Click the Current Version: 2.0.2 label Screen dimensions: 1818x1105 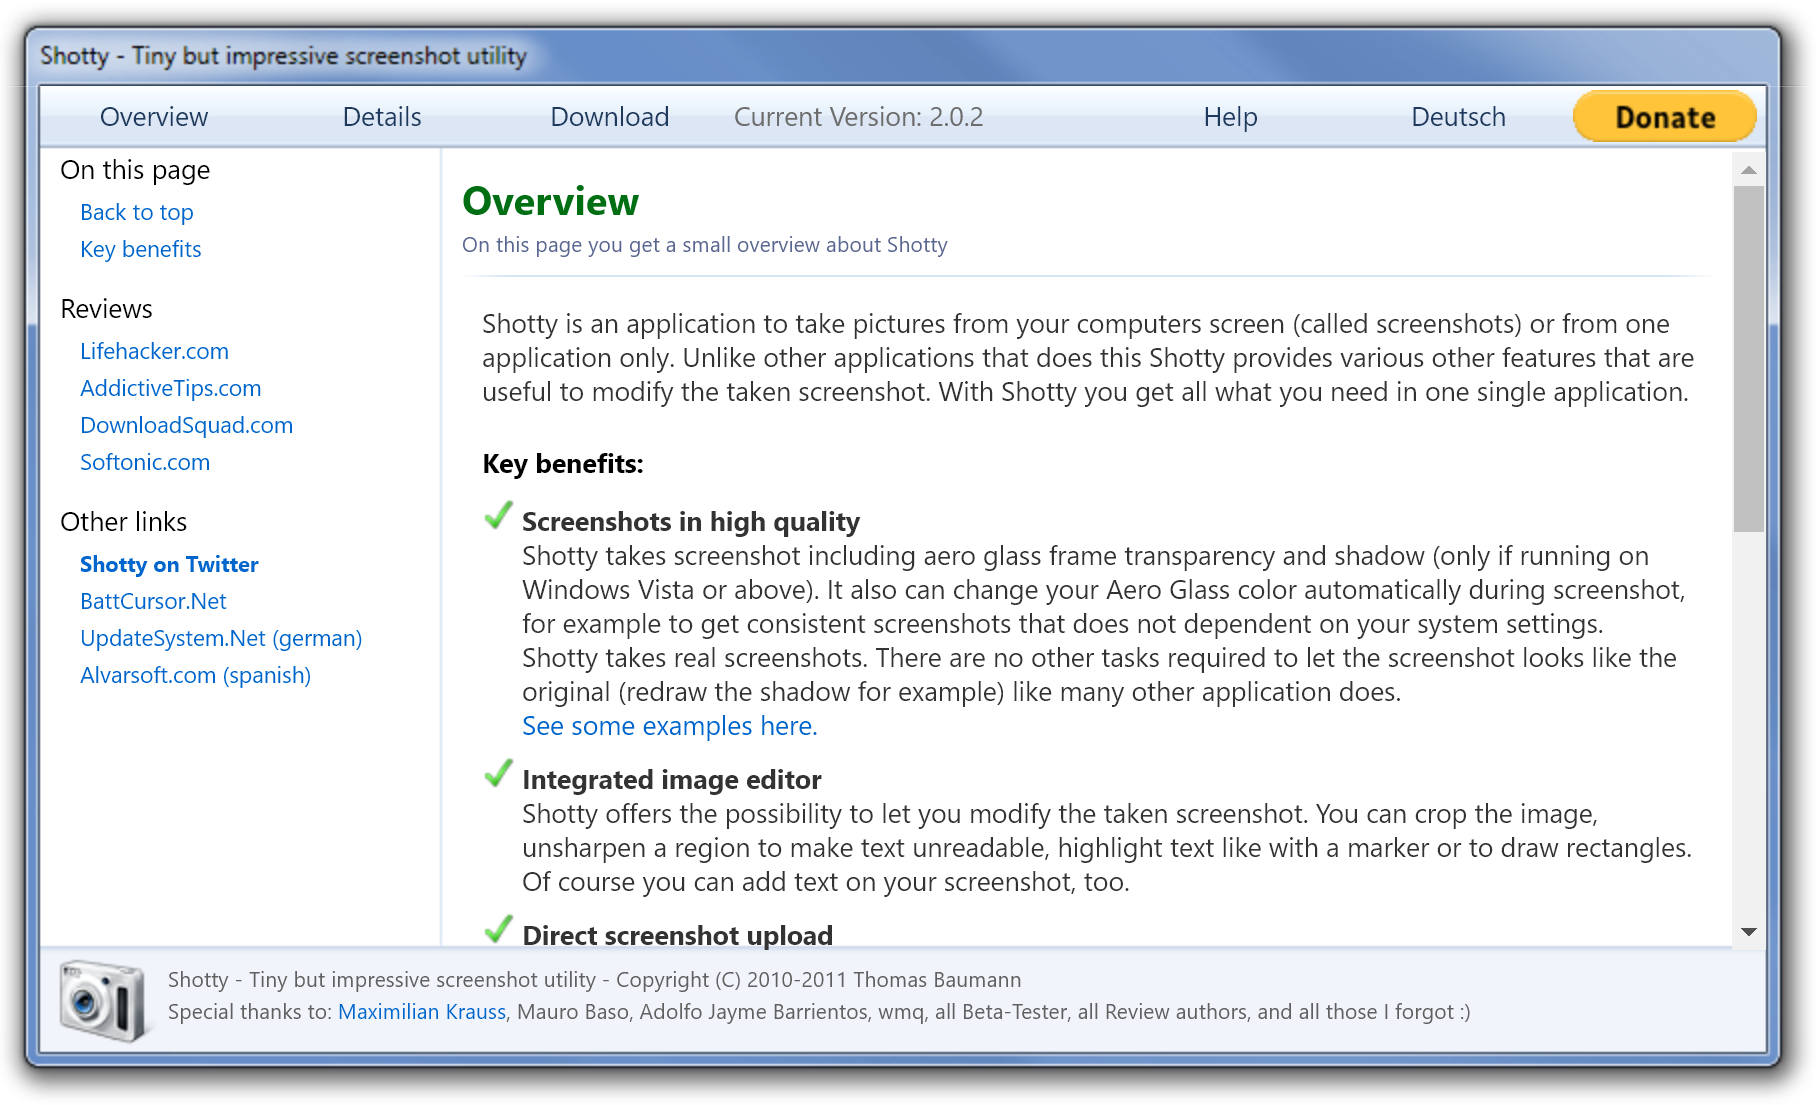tap(859, 117)
